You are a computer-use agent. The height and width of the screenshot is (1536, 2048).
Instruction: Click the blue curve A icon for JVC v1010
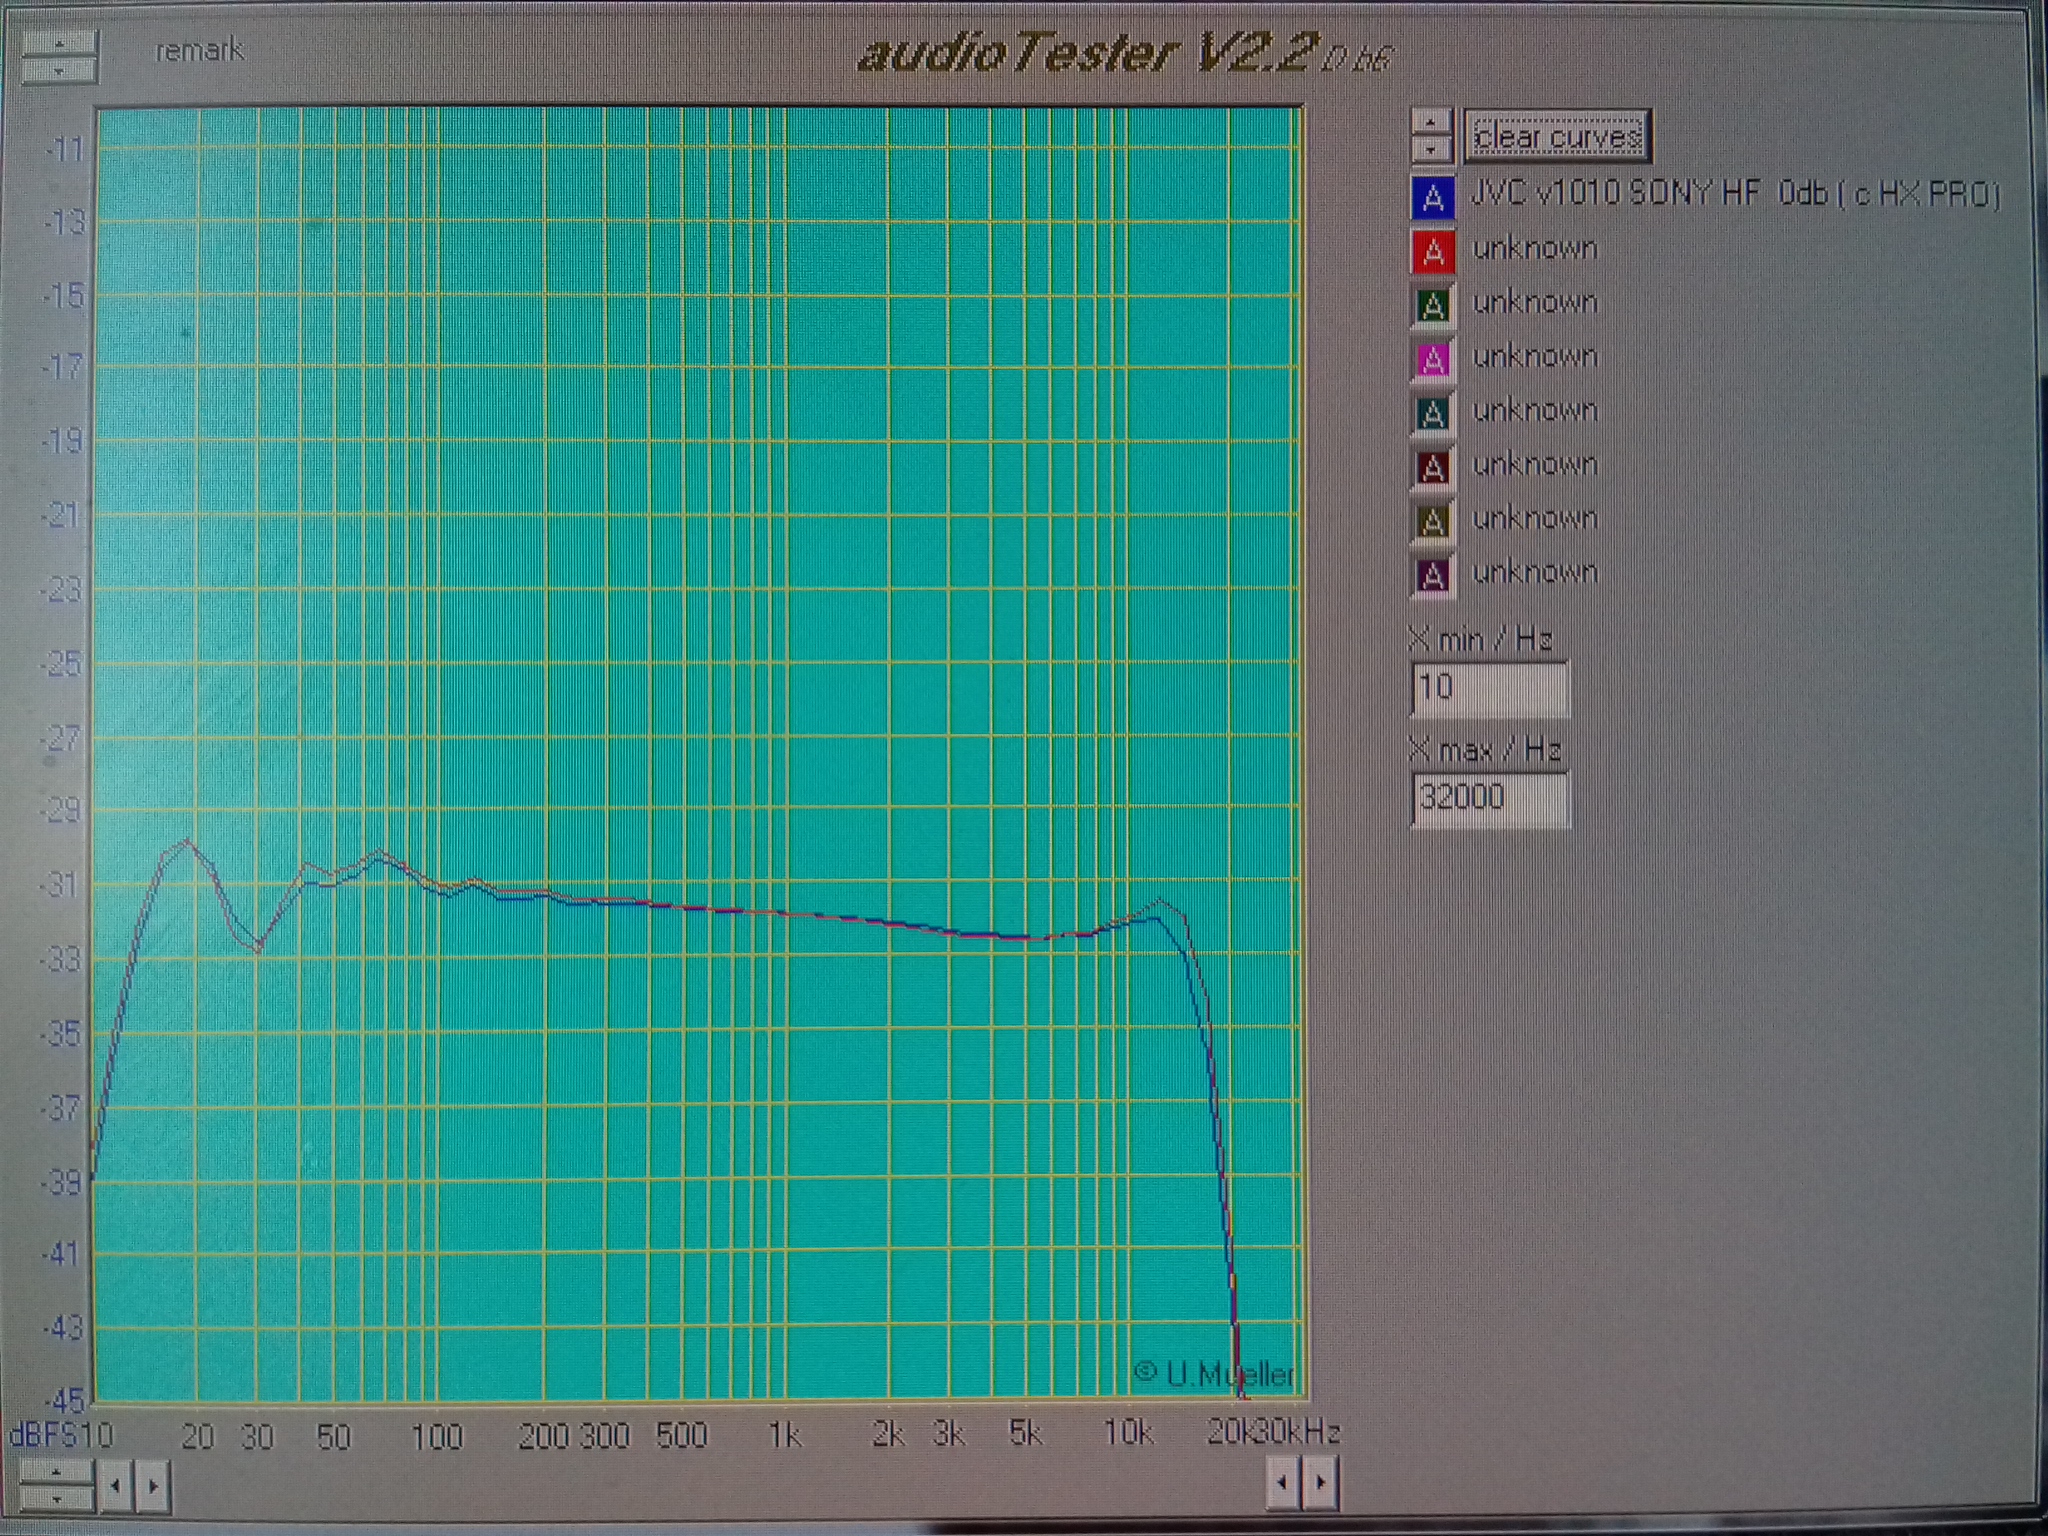click(x=1432, y=197)
